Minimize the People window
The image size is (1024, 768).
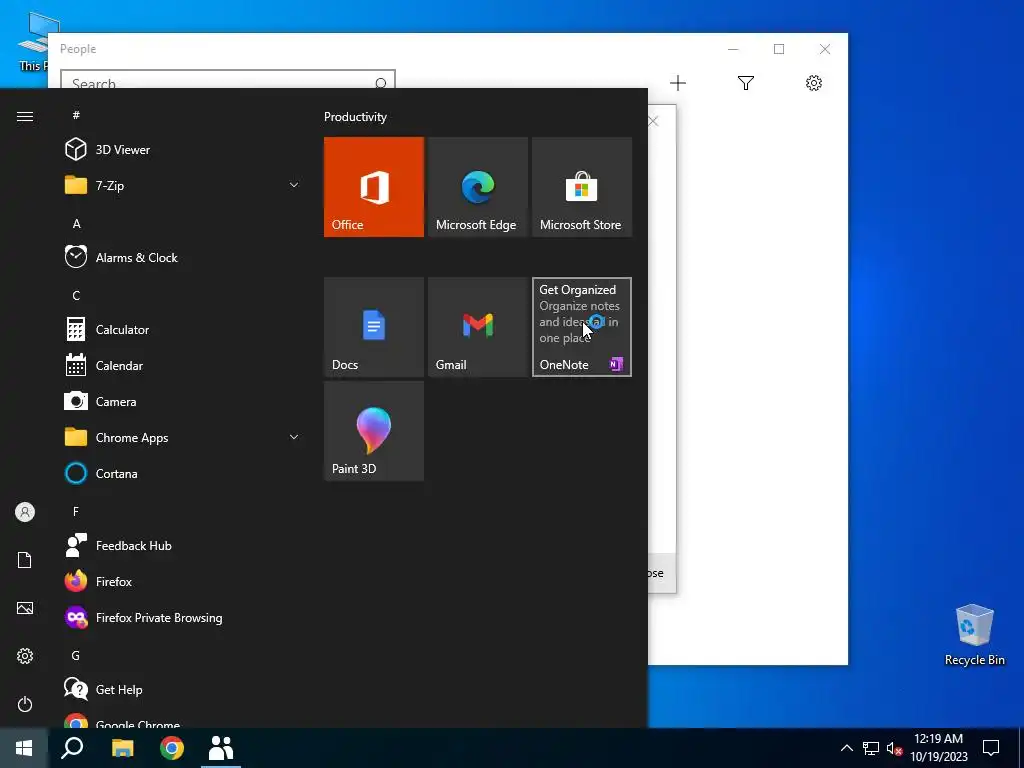733,49
